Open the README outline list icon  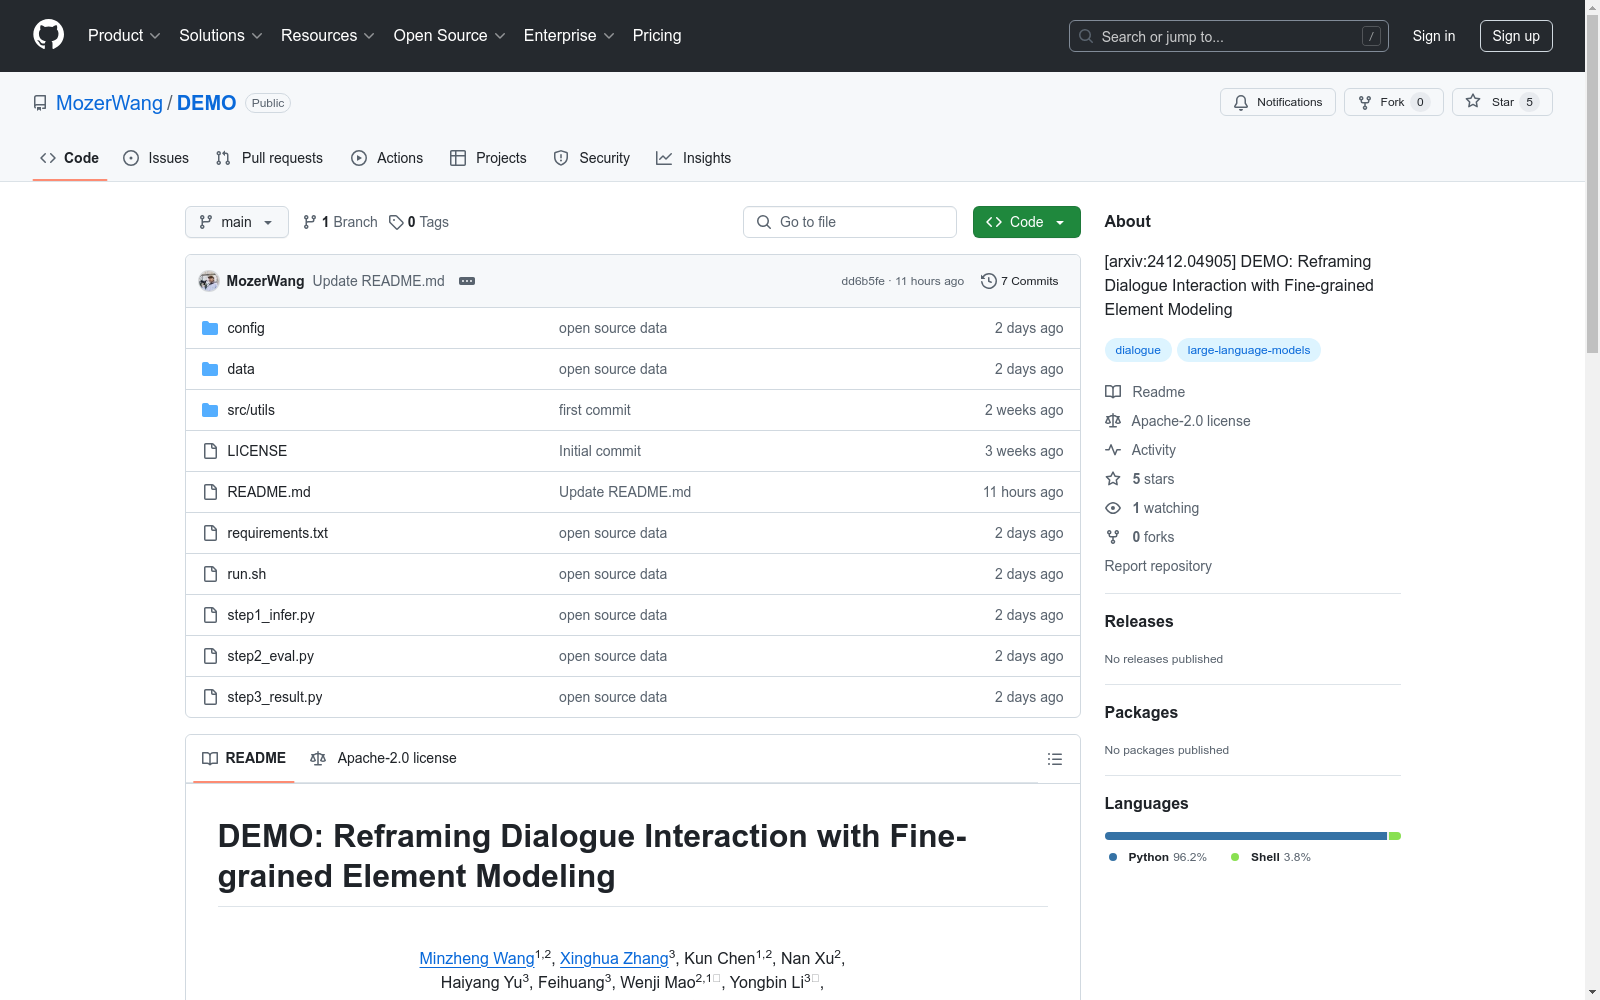click(1054, 759)
